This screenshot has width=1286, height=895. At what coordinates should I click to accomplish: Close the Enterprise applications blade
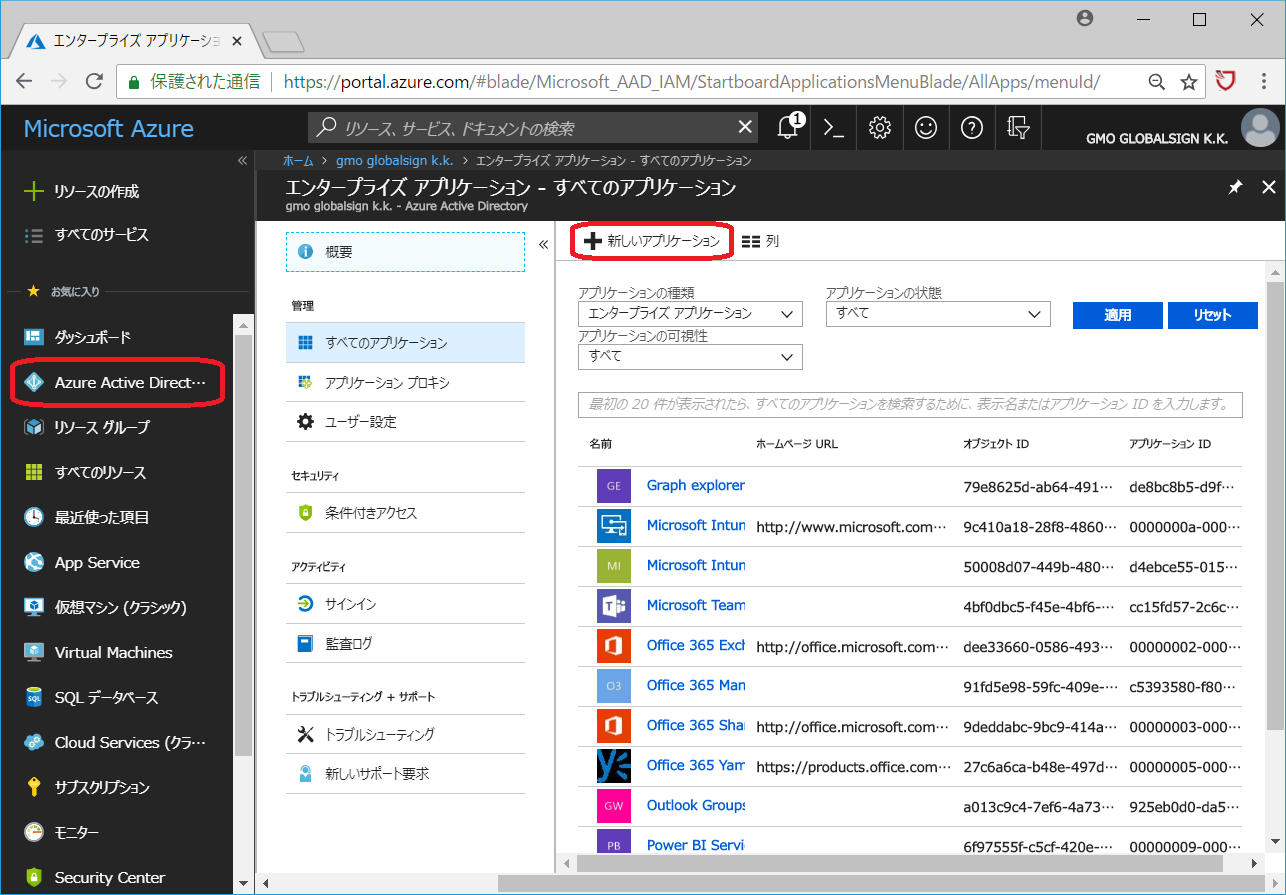(1269, 187)
